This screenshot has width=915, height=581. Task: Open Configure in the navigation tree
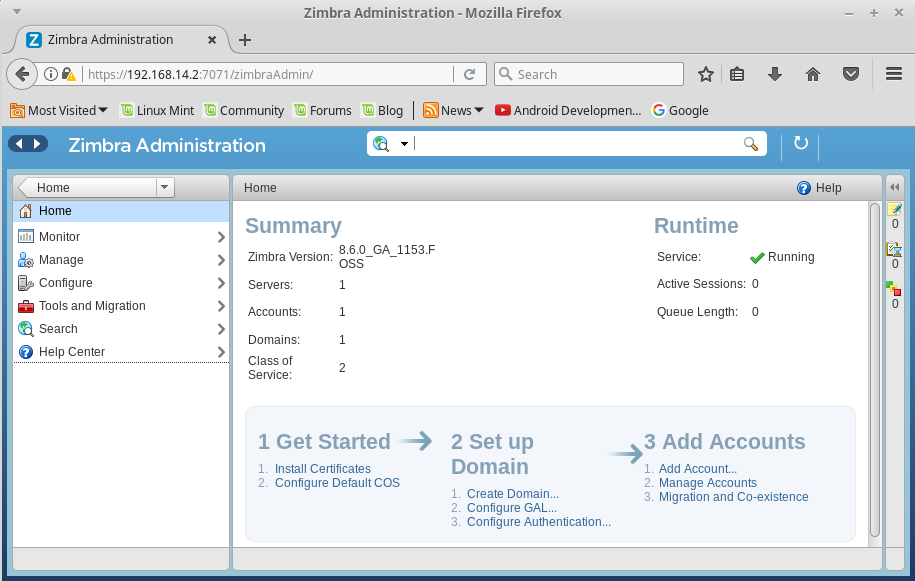pos(121,282)
